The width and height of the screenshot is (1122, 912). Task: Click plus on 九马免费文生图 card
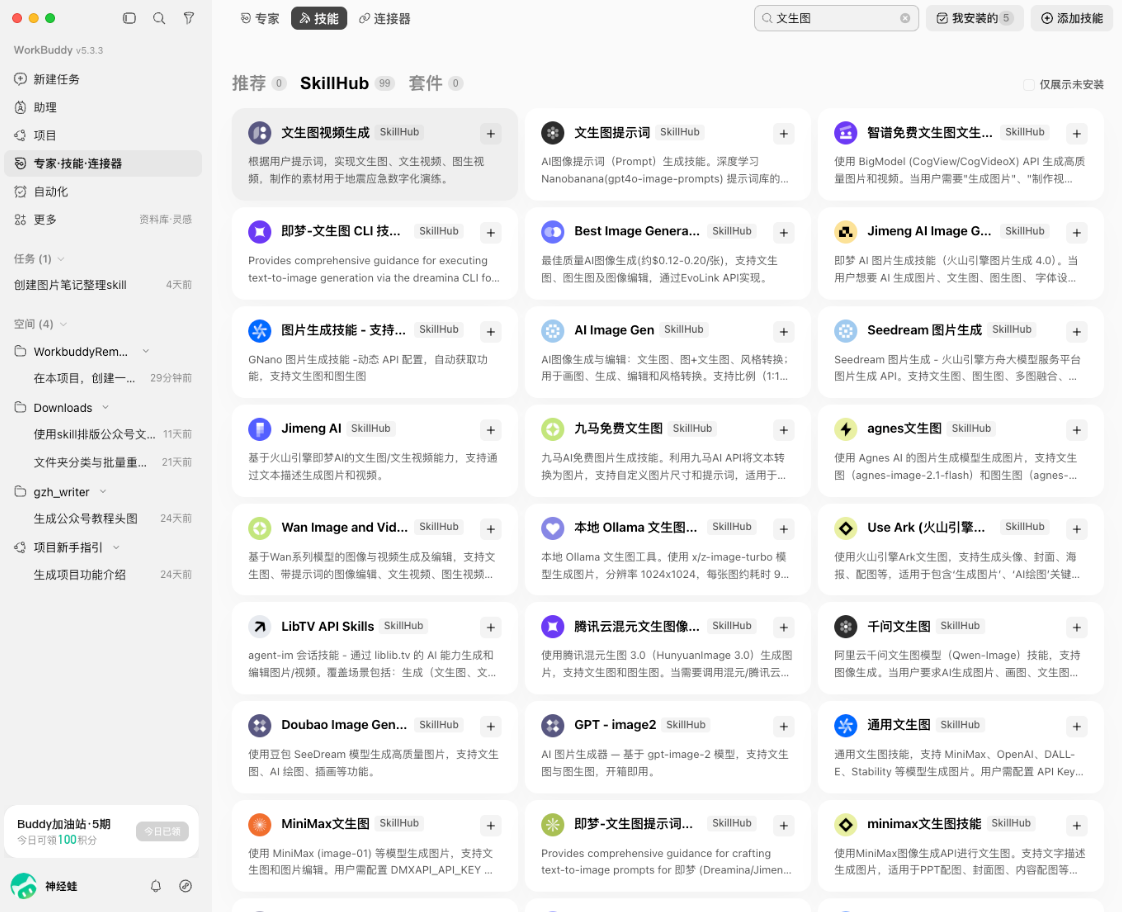(784, 430)
